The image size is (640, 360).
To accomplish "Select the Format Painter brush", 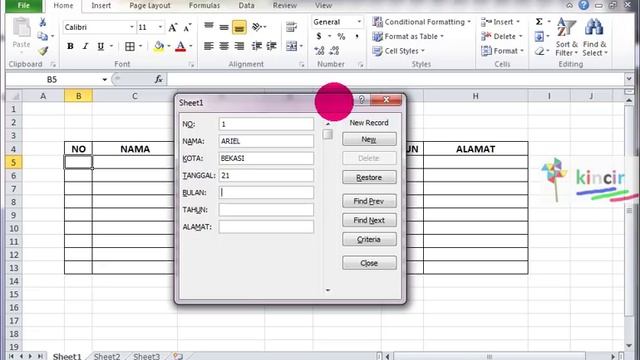I will click(x=43, y=51).
